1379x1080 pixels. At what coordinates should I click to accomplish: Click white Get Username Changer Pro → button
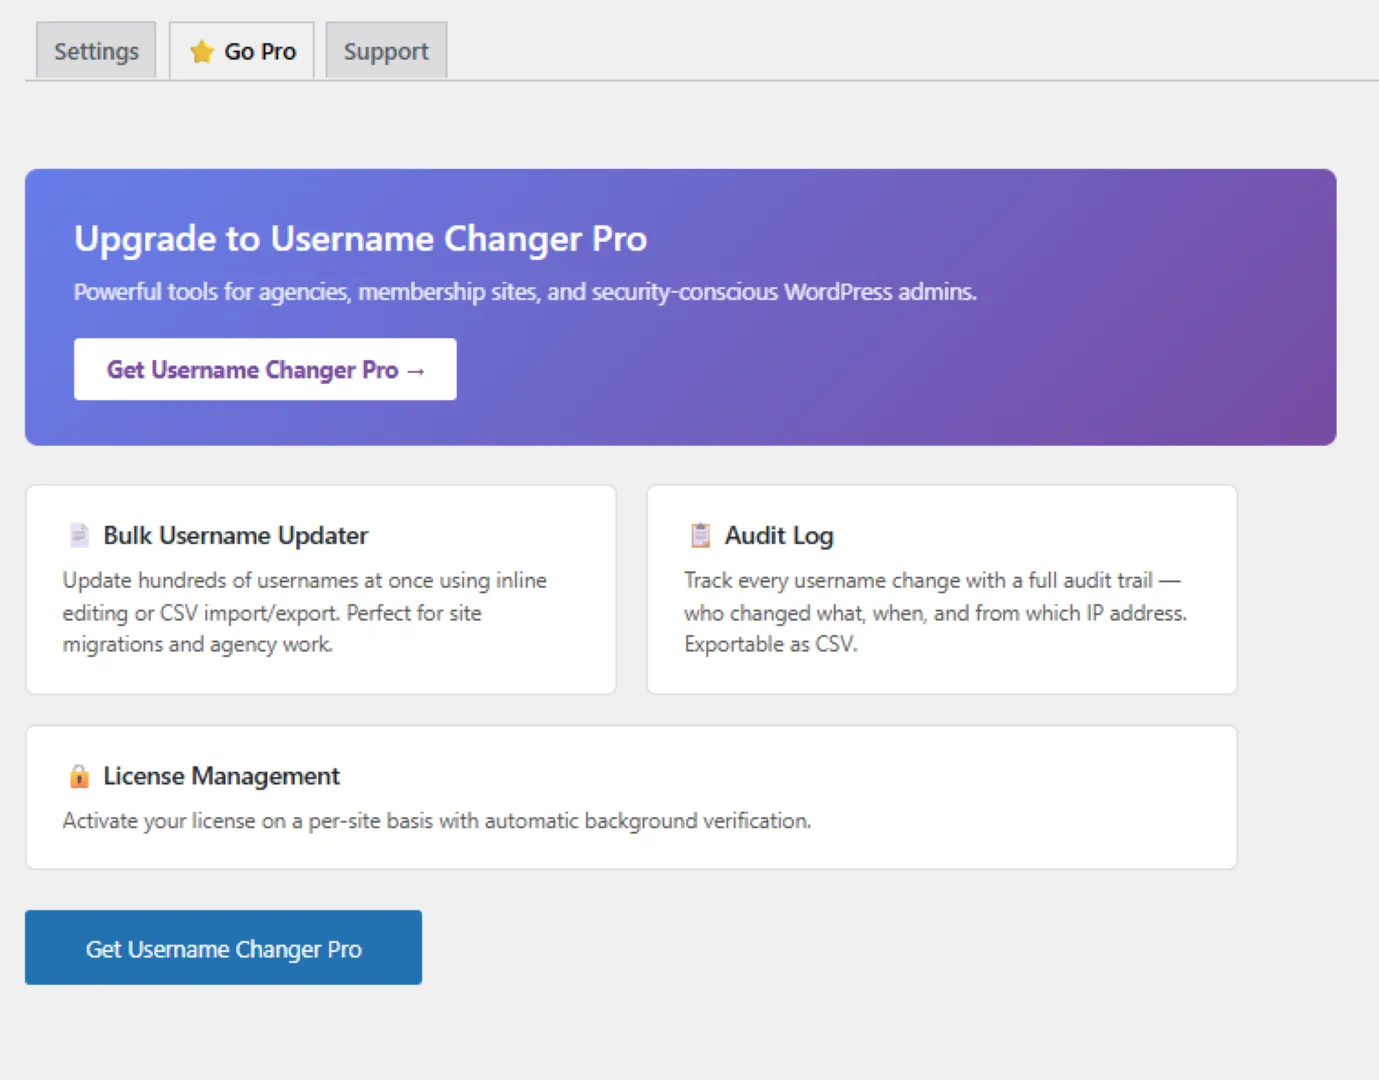[x=265, y=369]
